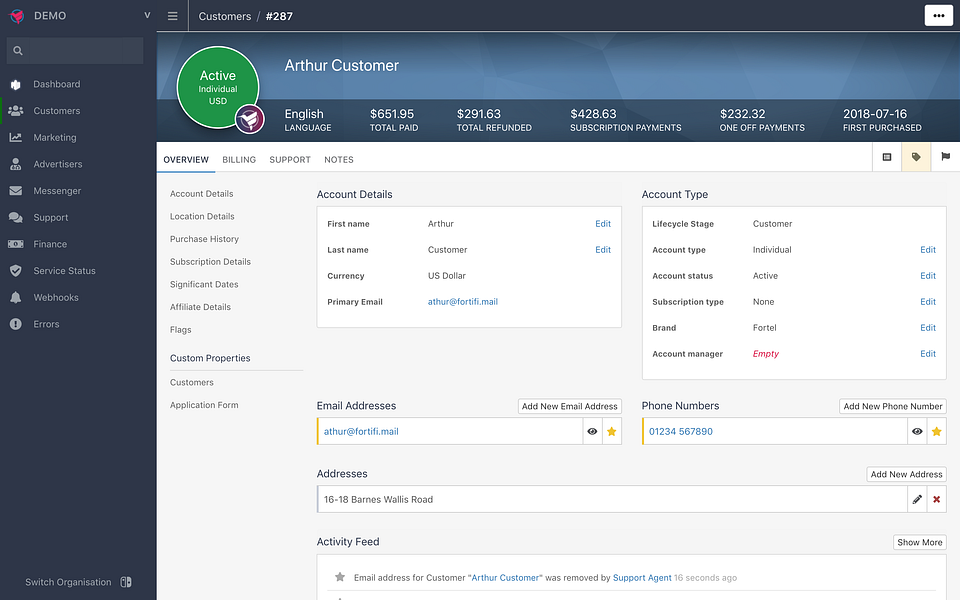
Task: Jump to Purchase History section
Action: point(204,239)
